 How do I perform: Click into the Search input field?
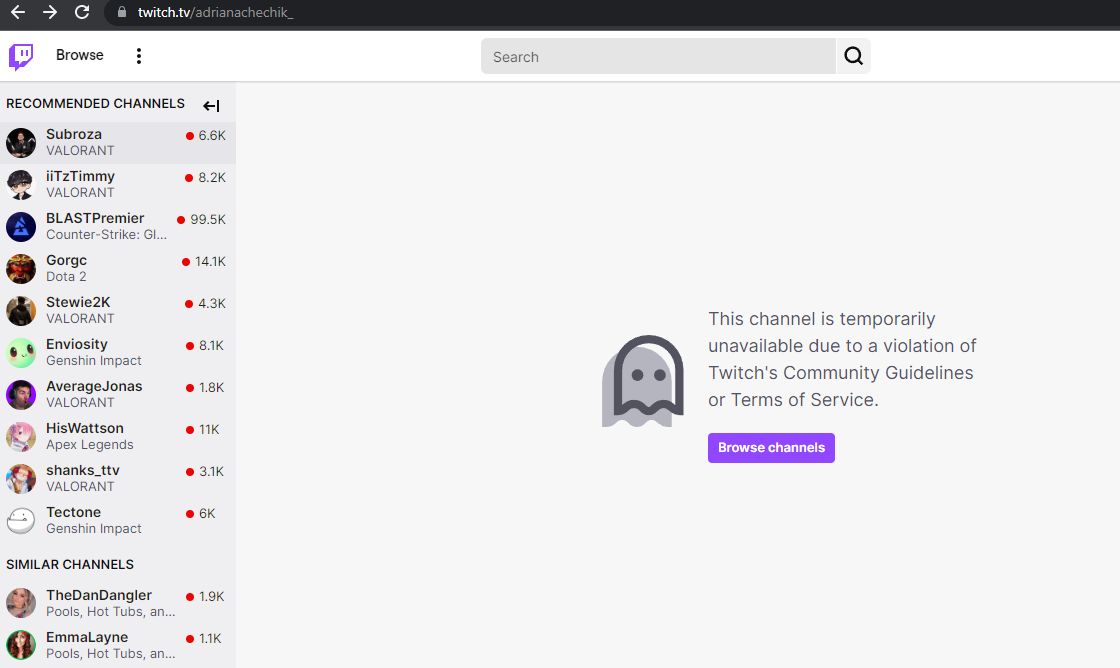(x=658, y=56)
